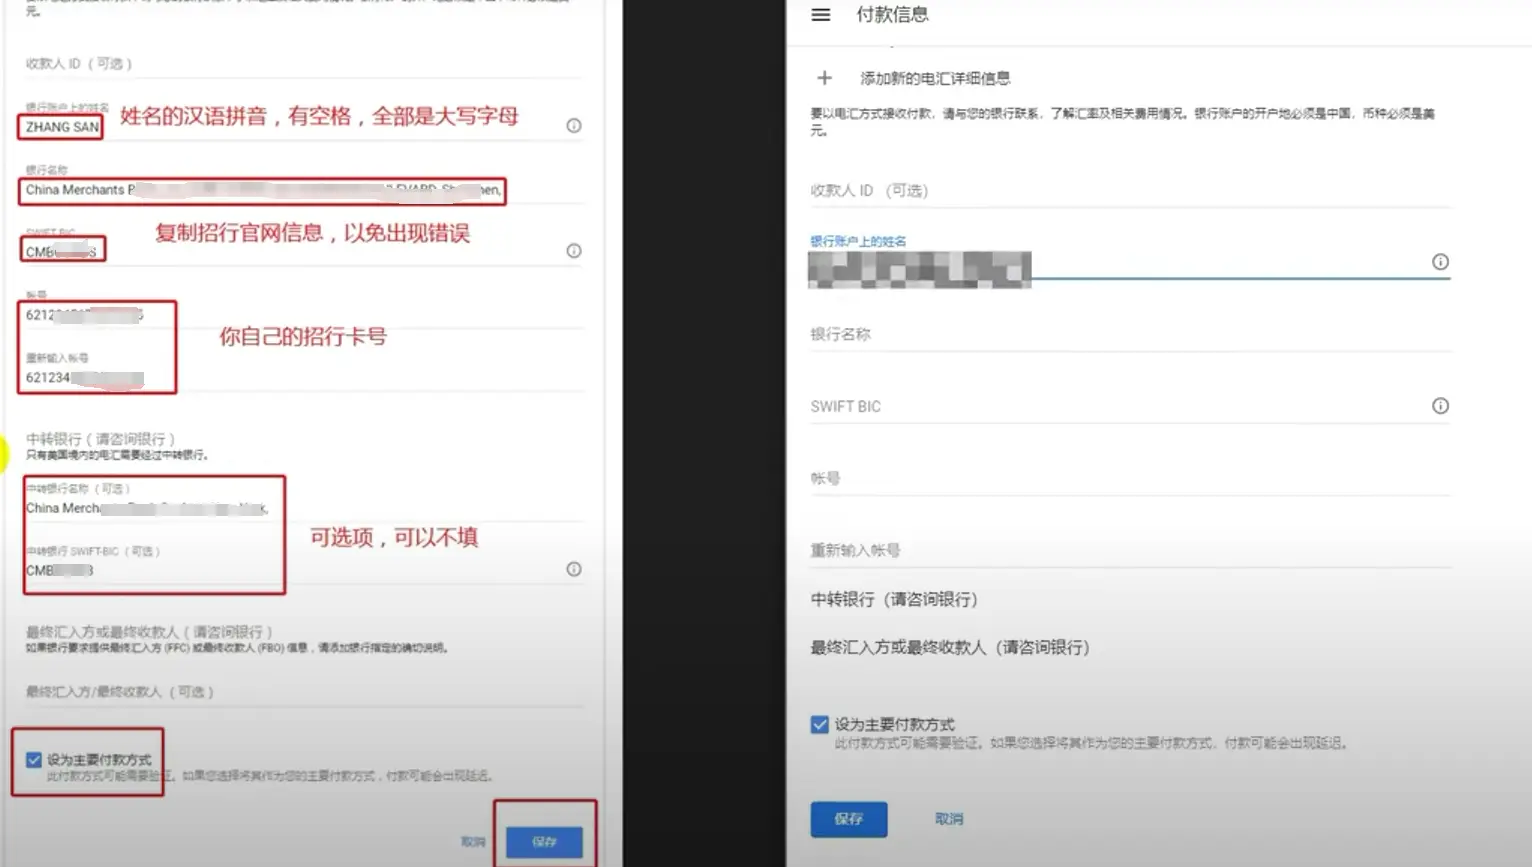Toggle 设为主要付款方式 checkbox in left tutorial panel

pyautogui.click(x=34, y=760)
